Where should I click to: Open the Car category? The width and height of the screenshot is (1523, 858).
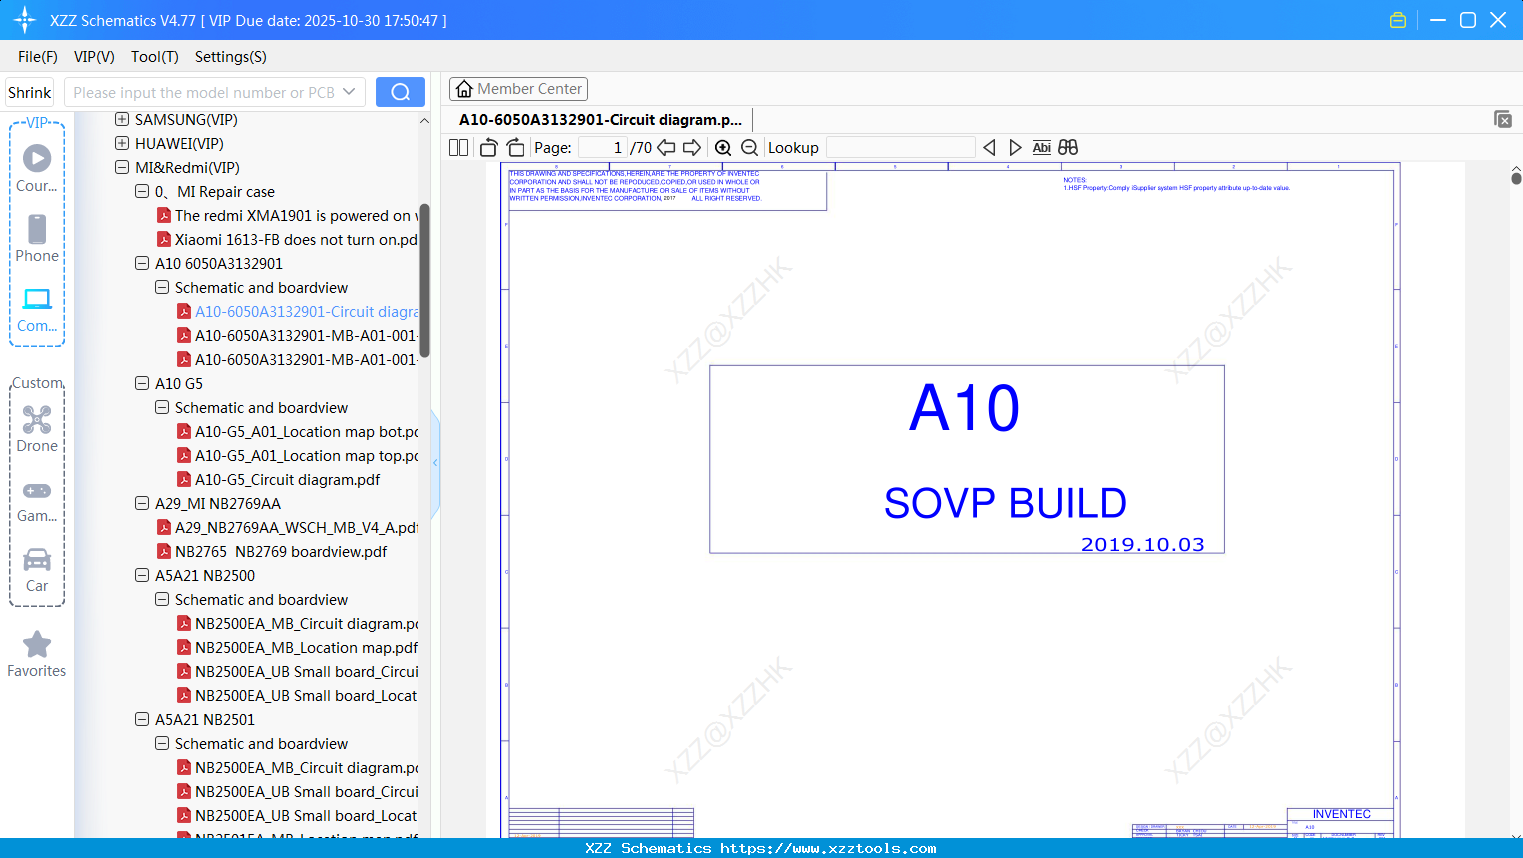pos(37,570)
